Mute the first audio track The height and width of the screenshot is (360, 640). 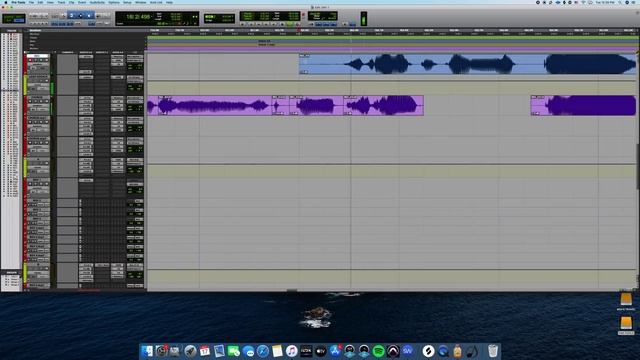pos(47,60)
